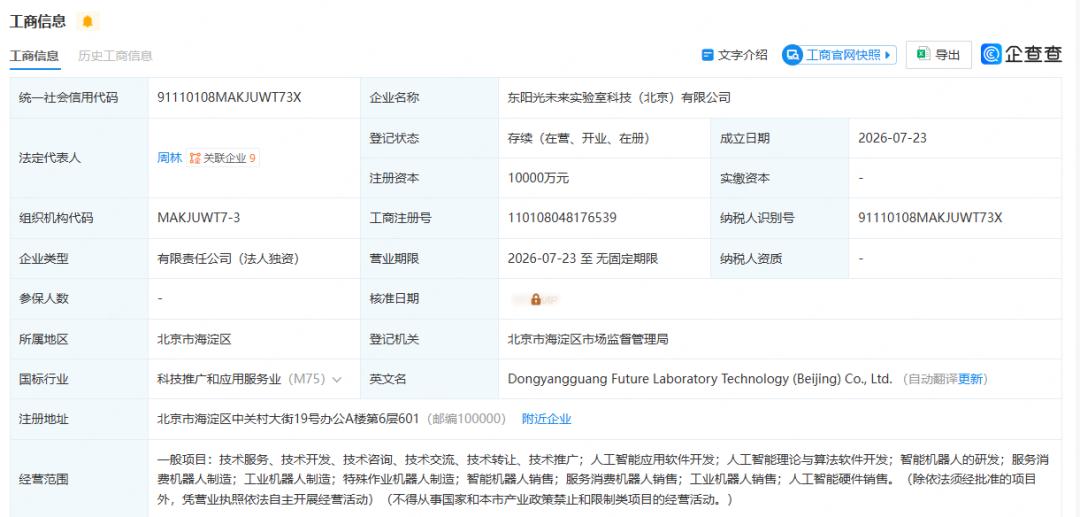Open the 附近企业 nearby companies link
This screenshot has height=517, width=1080.
pyautogui.click(x=546, y=419)
